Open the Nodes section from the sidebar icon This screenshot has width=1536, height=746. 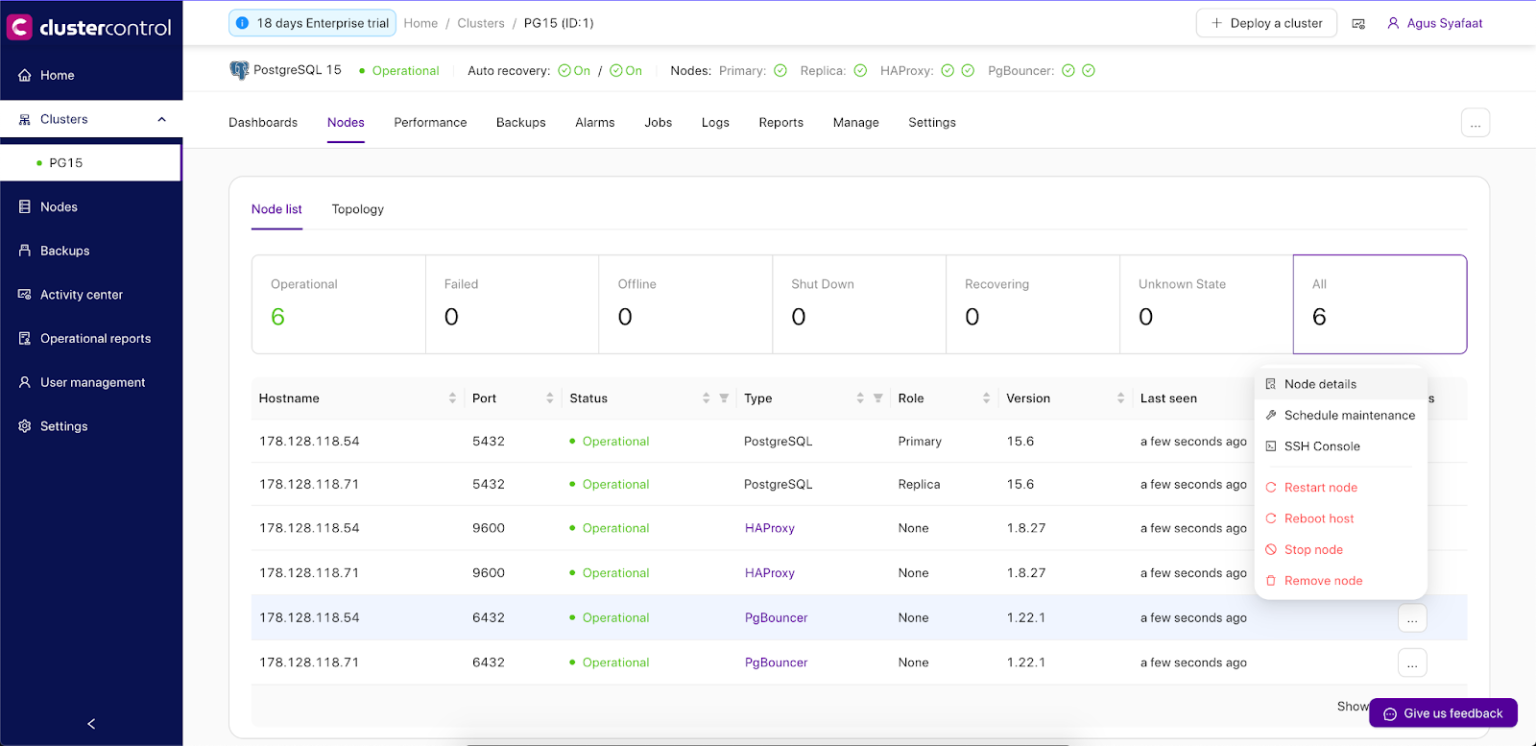[24, 206]
